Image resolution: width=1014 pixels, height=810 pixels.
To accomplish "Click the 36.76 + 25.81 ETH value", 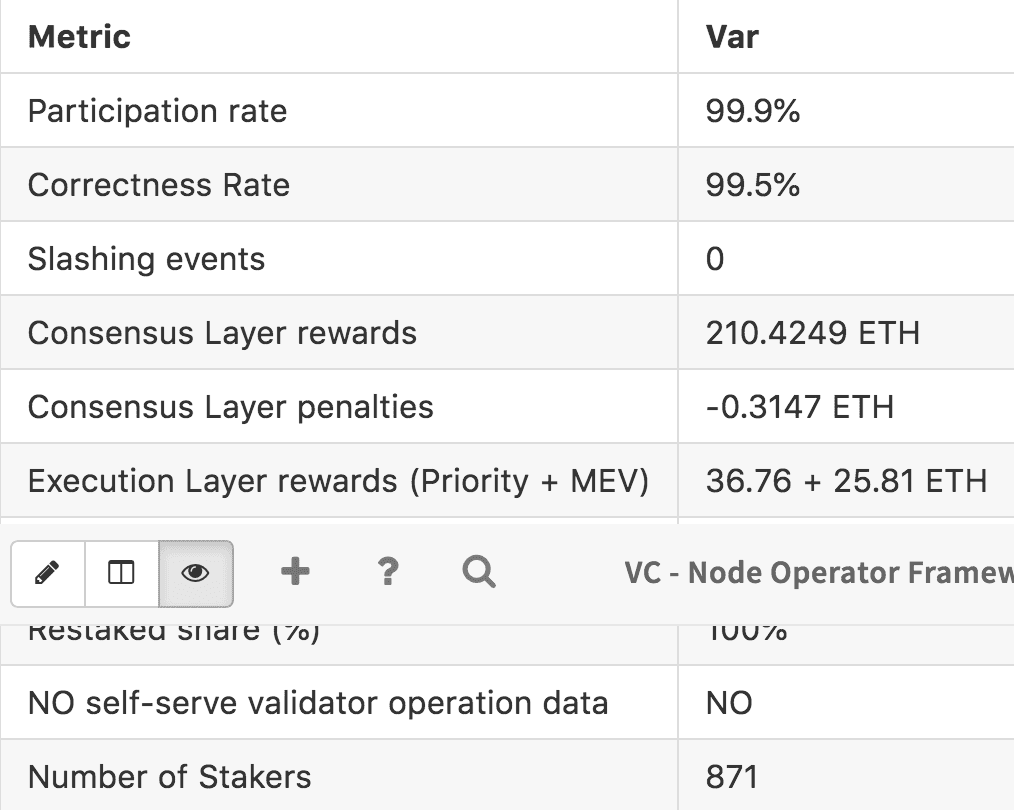I will [x=846, y=481].
